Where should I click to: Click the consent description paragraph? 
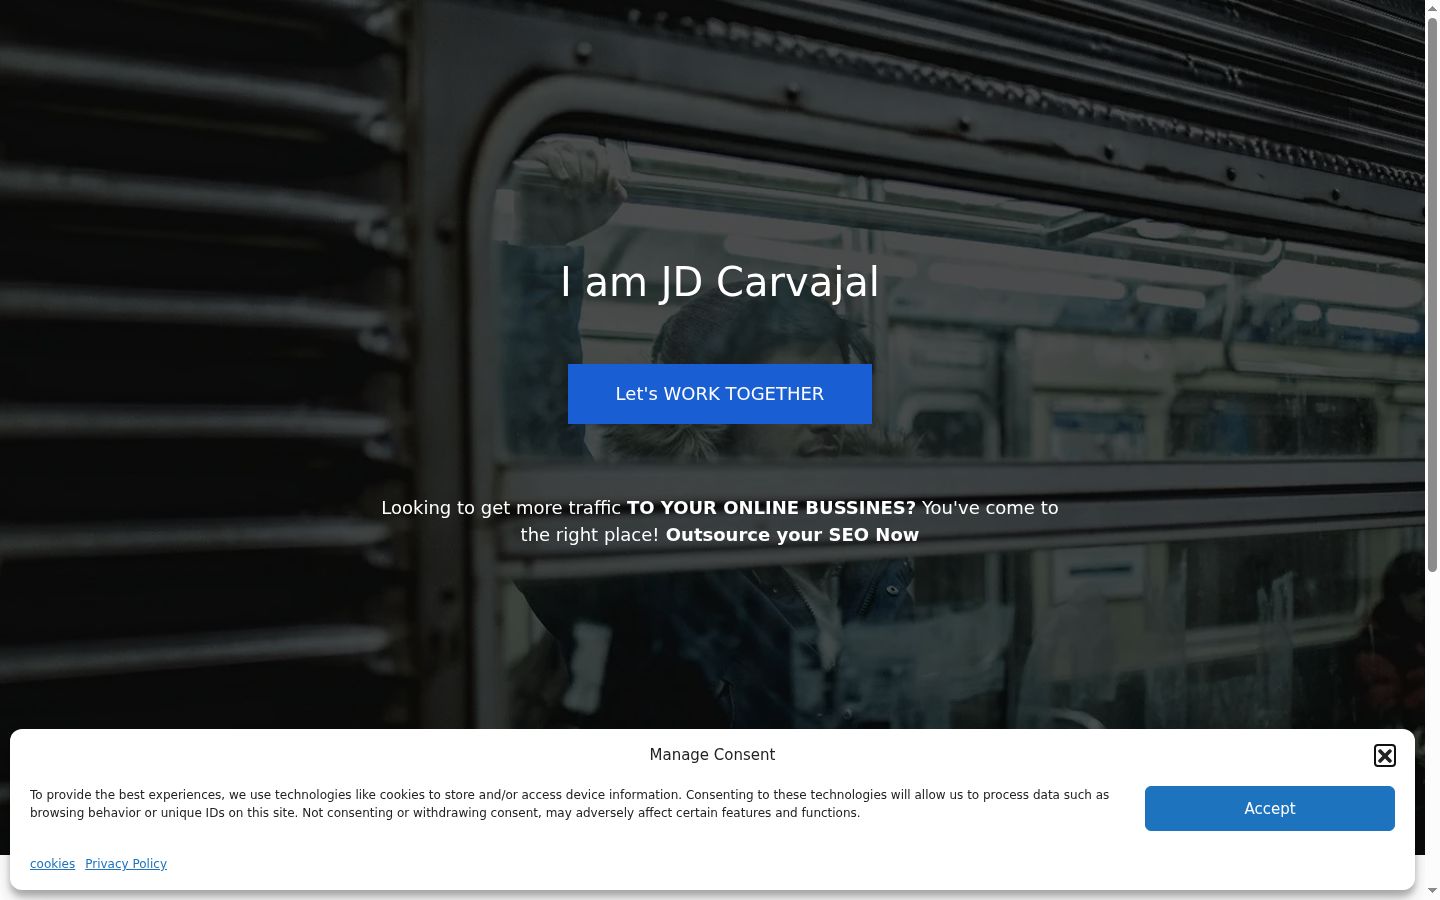point(570,804)
